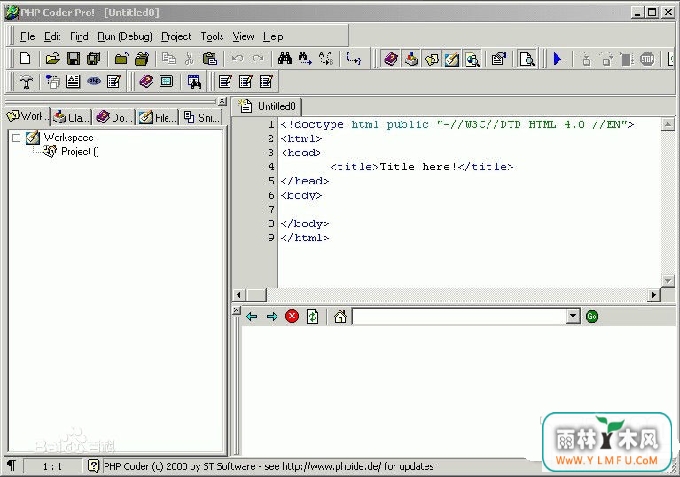Click the disabled Cut scissors icon

tap(189, 58)
